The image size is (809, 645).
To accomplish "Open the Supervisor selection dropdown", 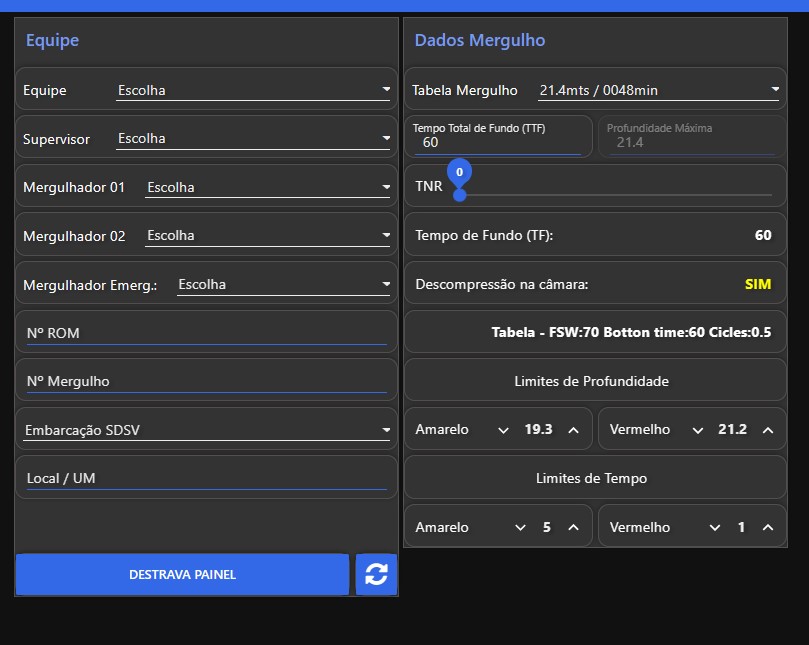I will [253, 139].
